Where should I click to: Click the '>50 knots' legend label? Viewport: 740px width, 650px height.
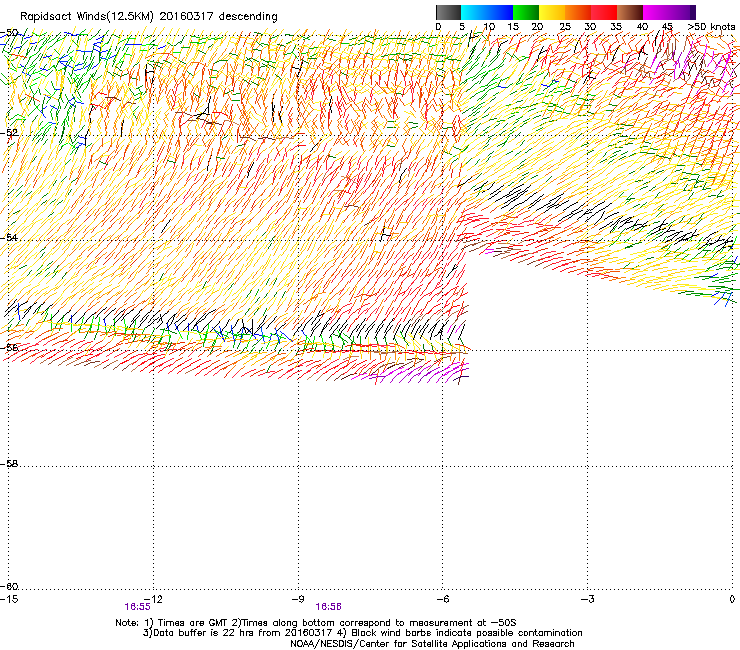711,27
